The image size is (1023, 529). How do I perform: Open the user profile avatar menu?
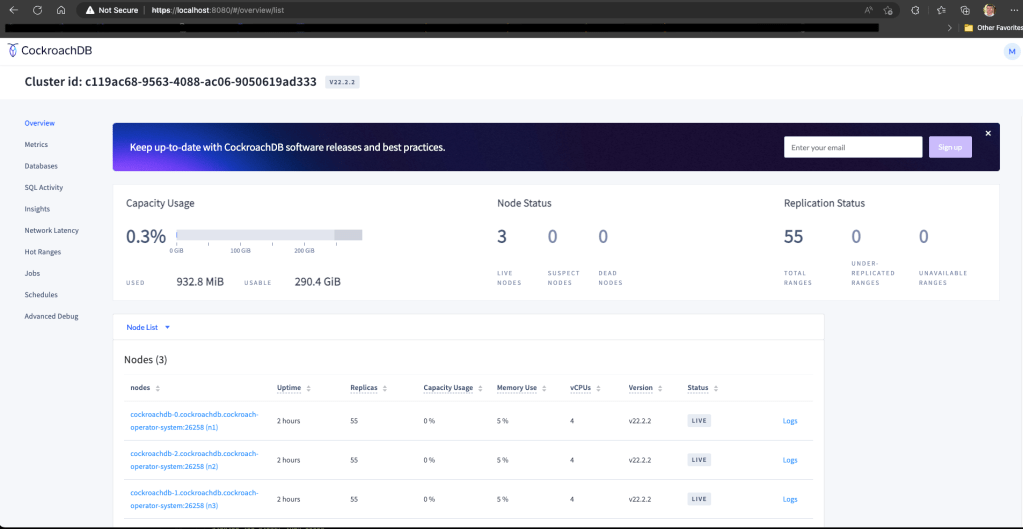pyautogui.click(x=1010, y=52)
